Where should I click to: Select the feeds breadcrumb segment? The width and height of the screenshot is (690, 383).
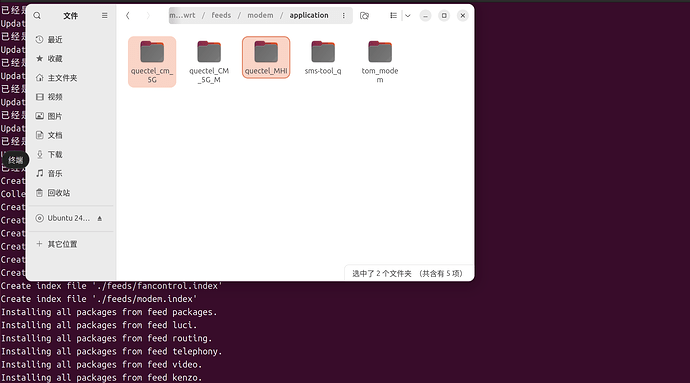(x=221, y=15)
